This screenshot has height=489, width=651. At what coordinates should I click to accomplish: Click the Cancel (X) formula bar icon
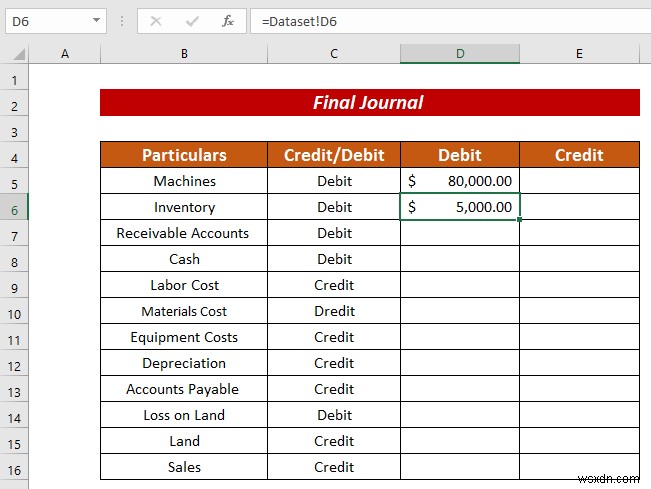pyautogui.click(x=156, y=21)
